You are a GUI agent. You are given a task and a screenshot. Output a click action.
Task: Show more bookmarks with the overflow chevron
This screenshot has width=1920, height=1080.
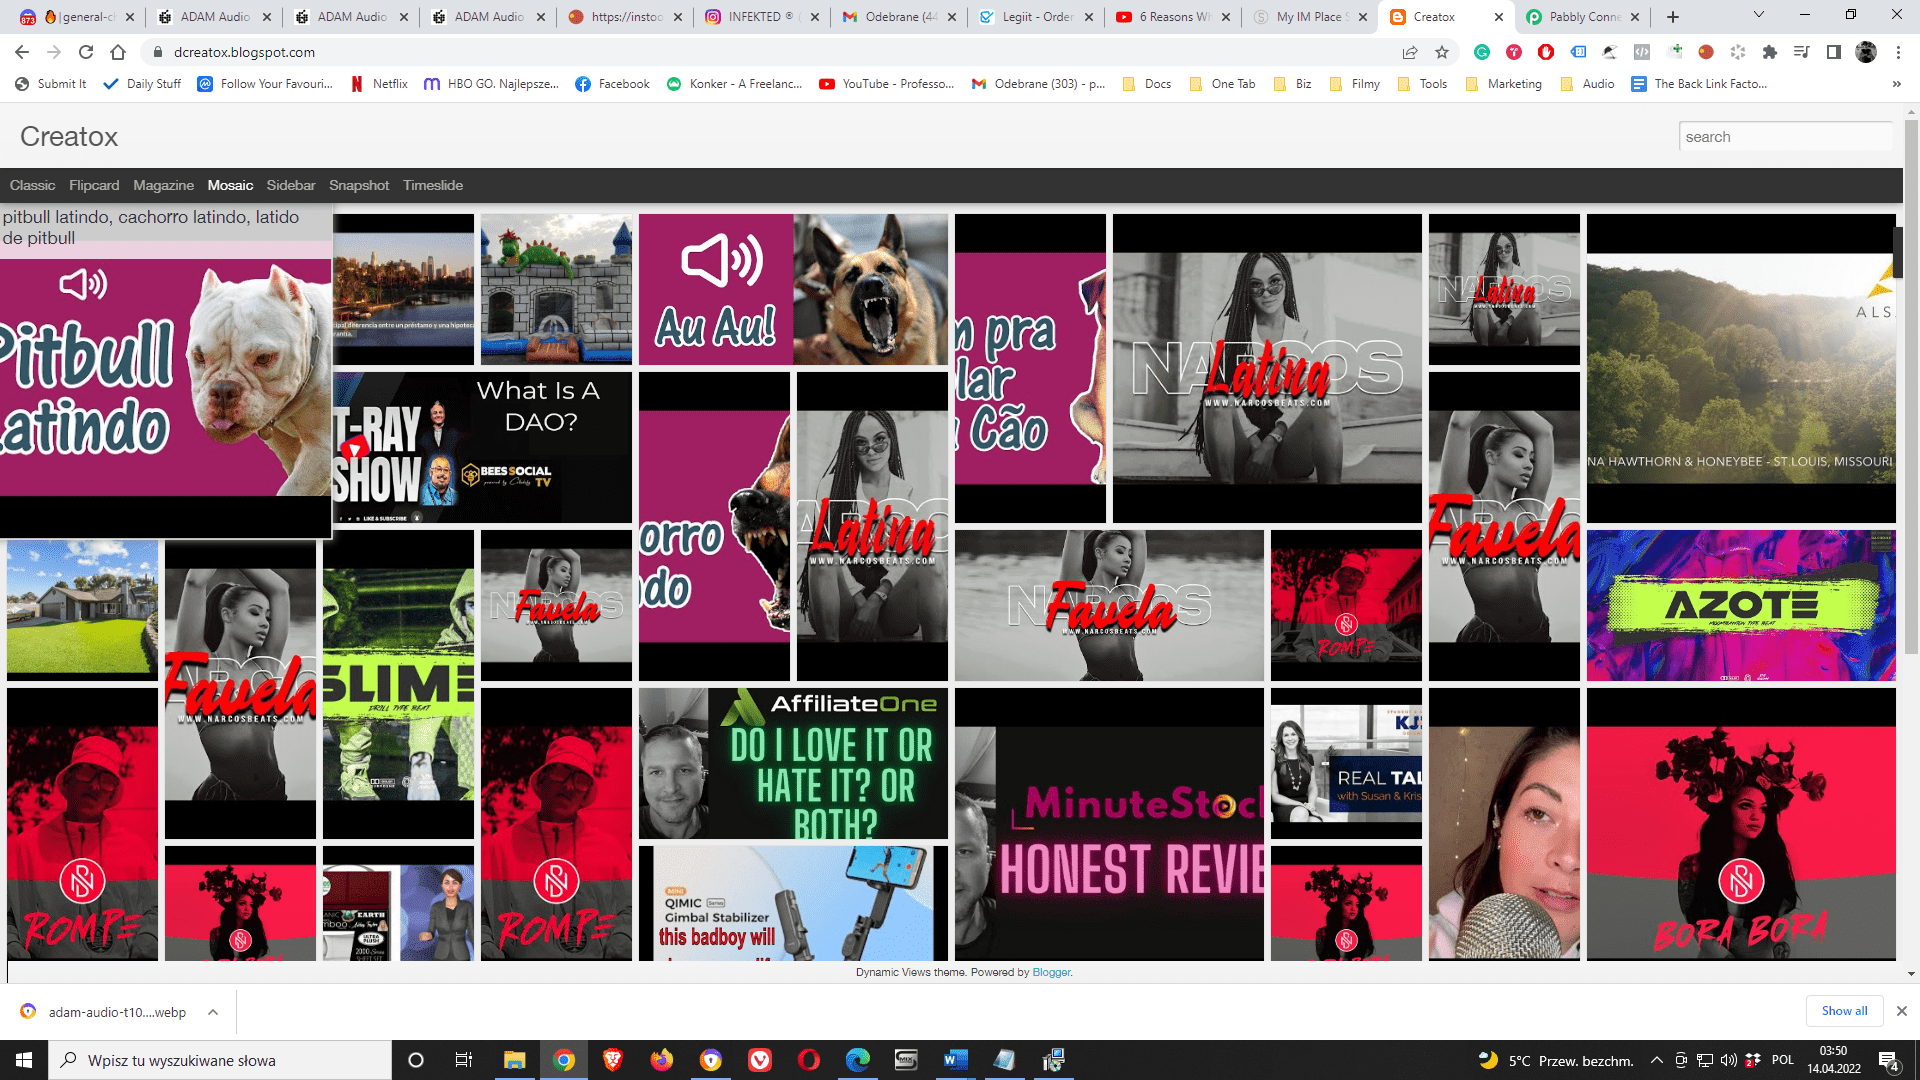click(1897, 84)
